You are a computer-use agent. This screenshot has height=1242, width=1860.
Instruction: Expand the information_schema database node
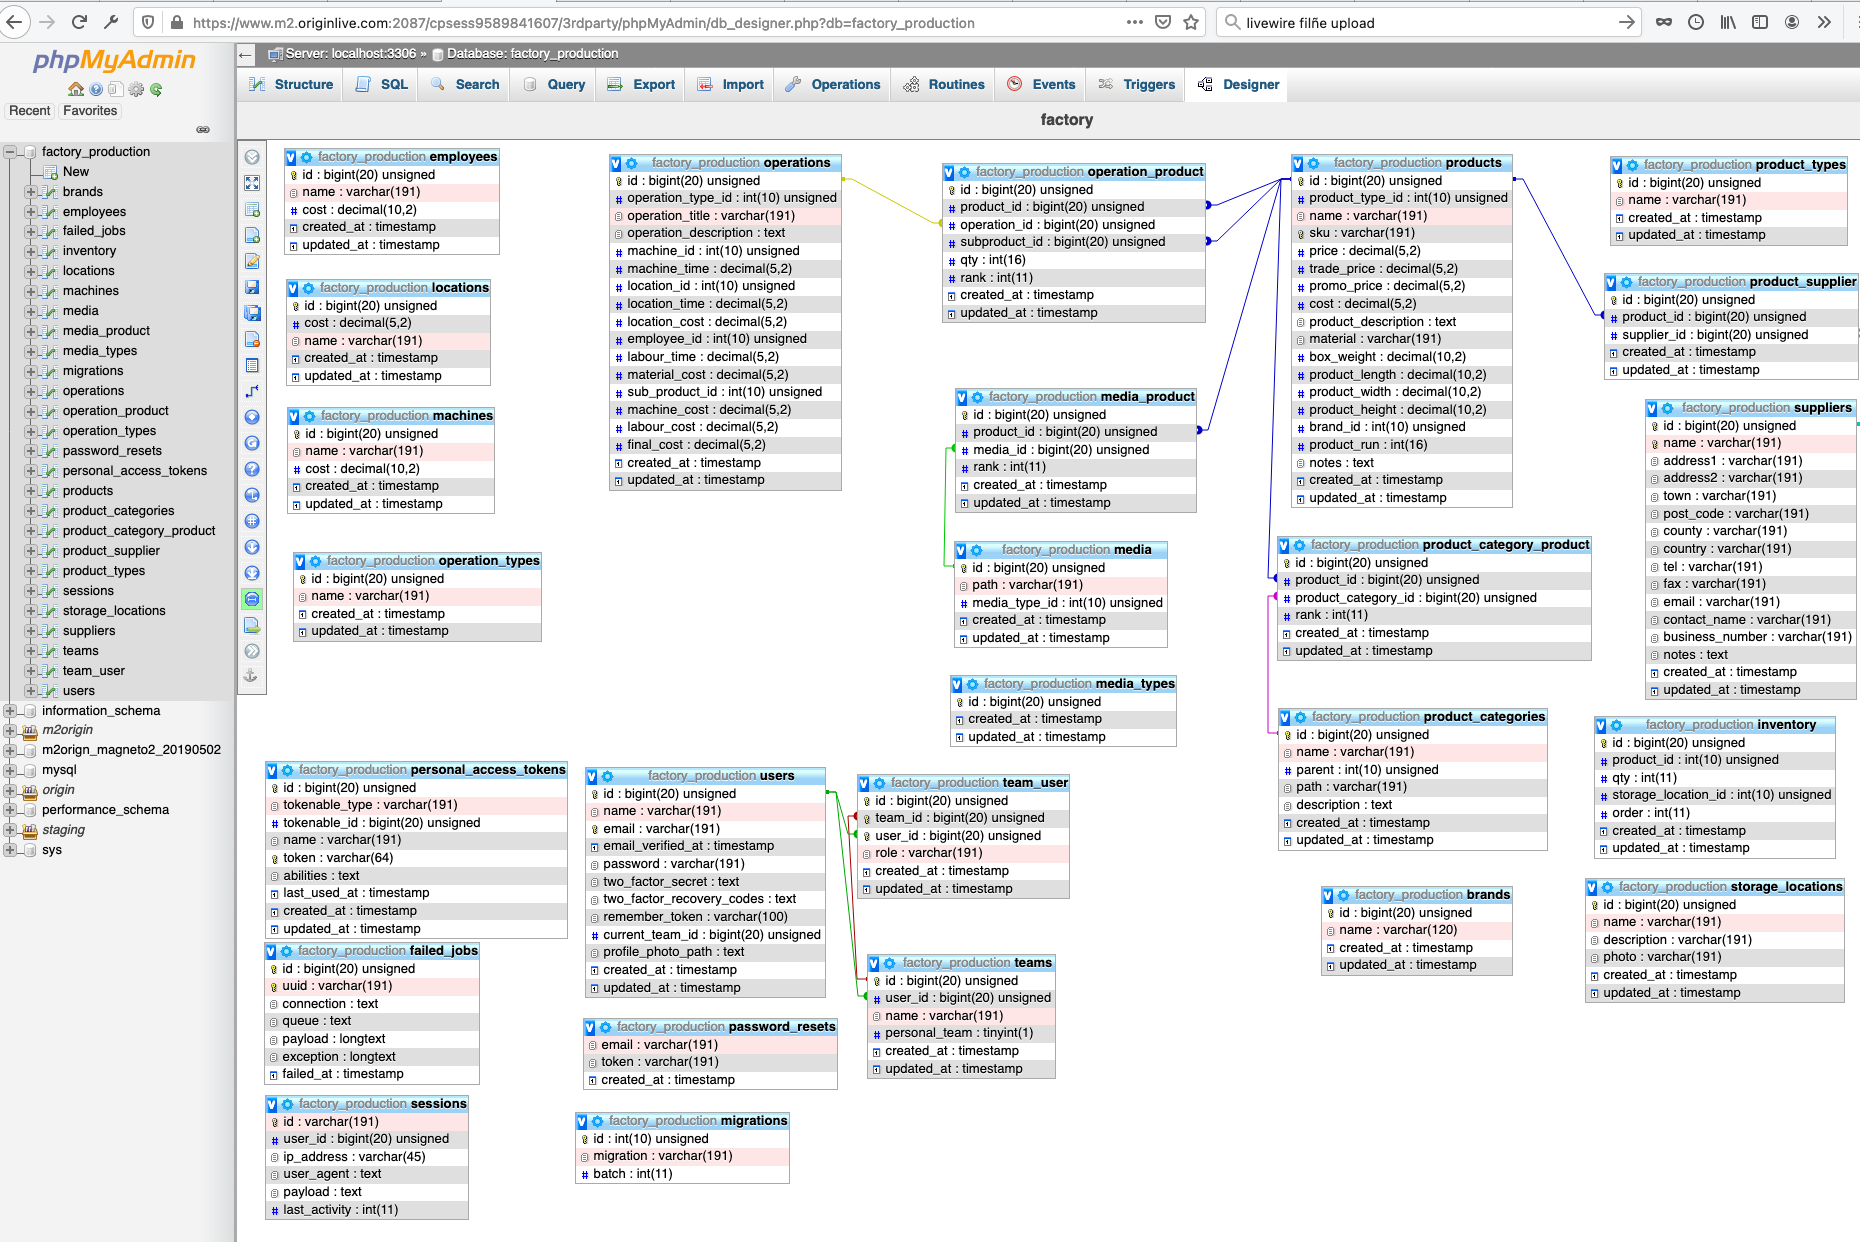click(10, 711)
